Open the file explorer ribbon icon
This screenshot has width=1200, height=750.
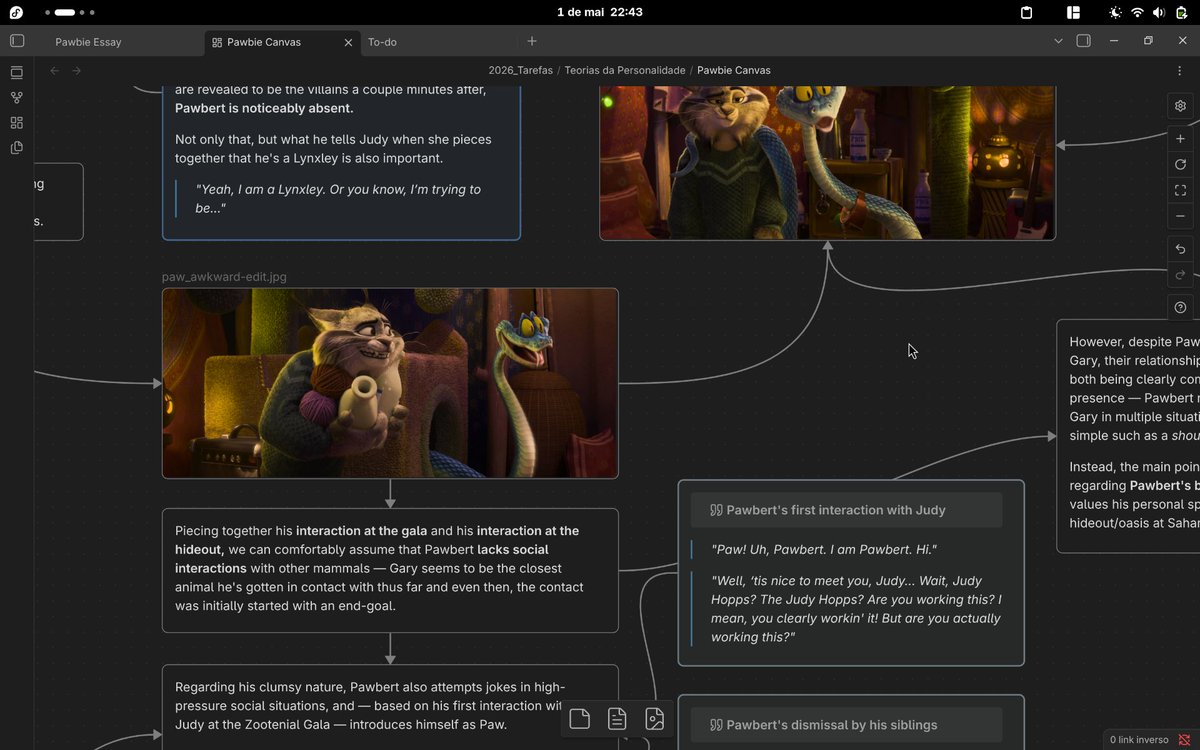click(x=17, y=73)
